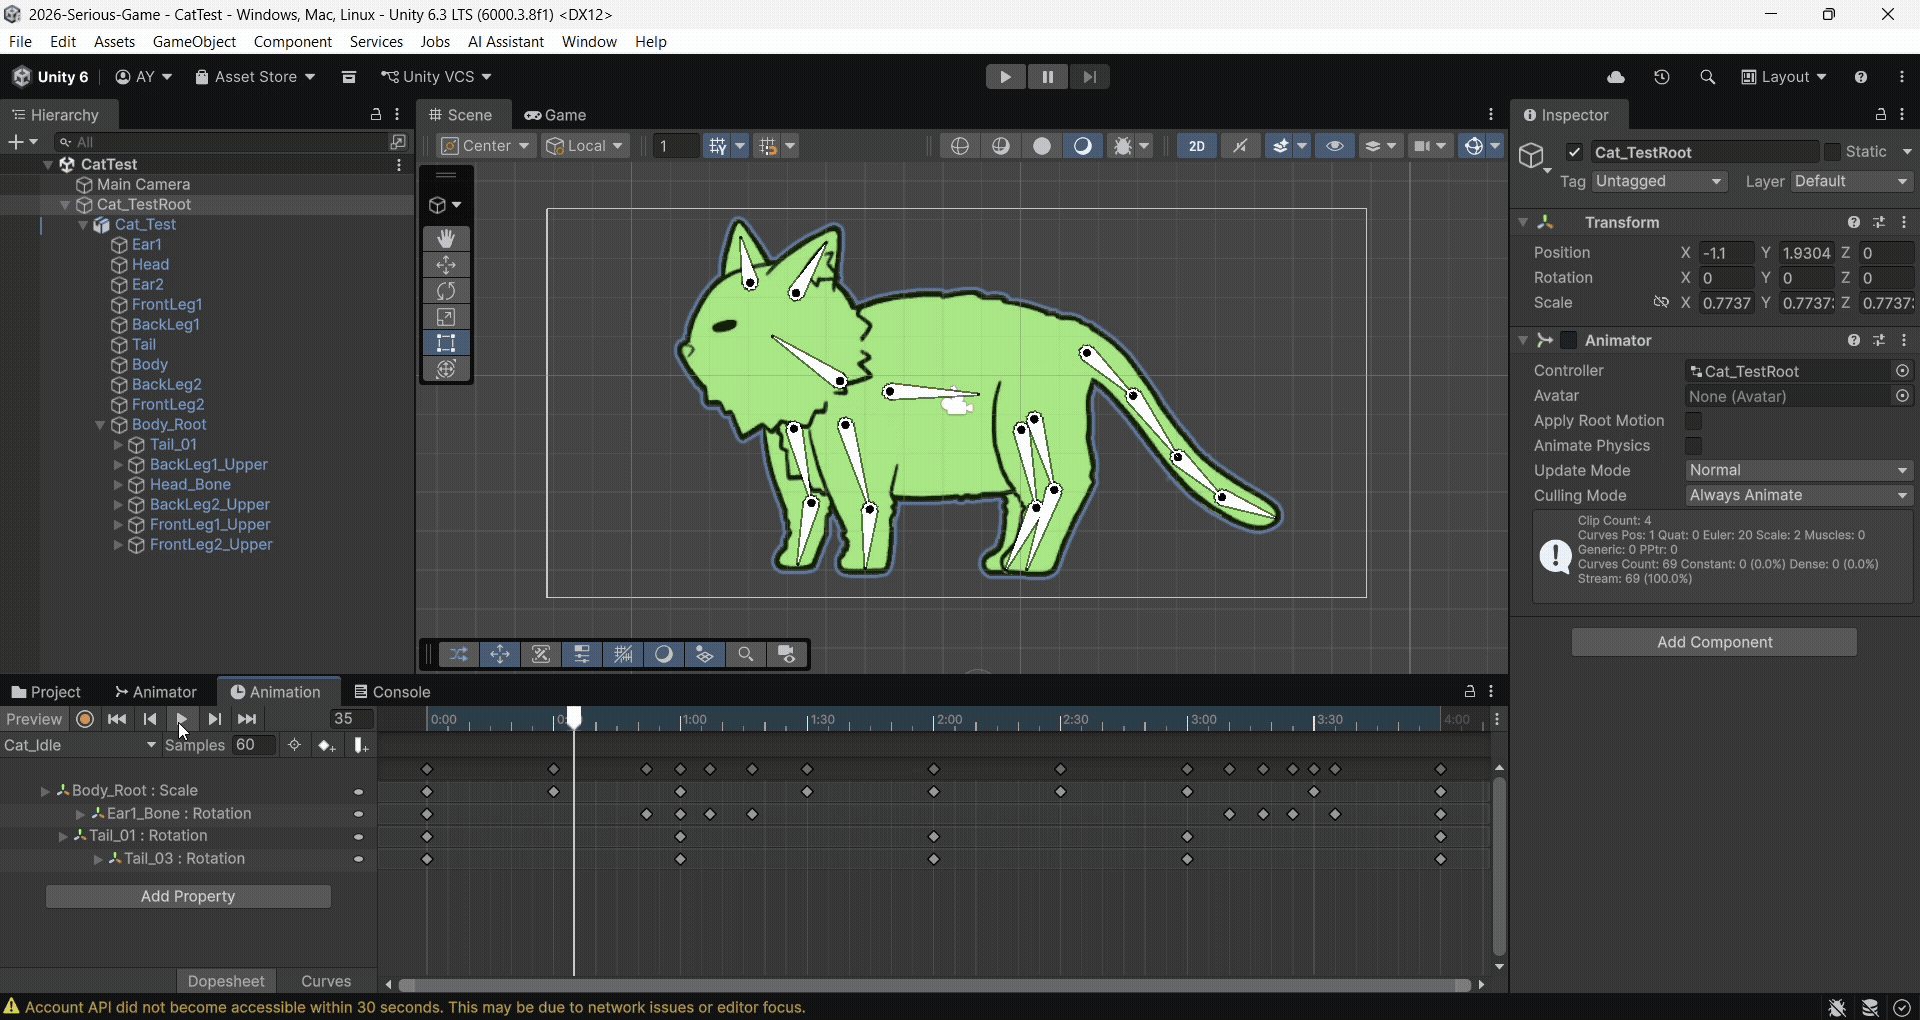The height and width of the screenshot is (1020, 1920).
Task: Click the animation record button
Action: pyautogui.click(x=86, y=719)
